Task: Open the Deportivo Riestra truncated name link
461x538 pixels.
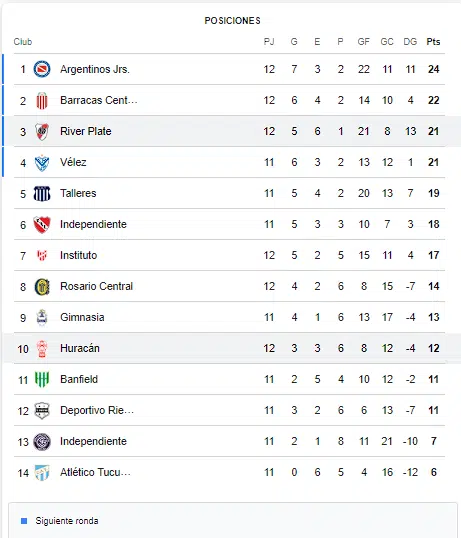Action: coord(97,410)
